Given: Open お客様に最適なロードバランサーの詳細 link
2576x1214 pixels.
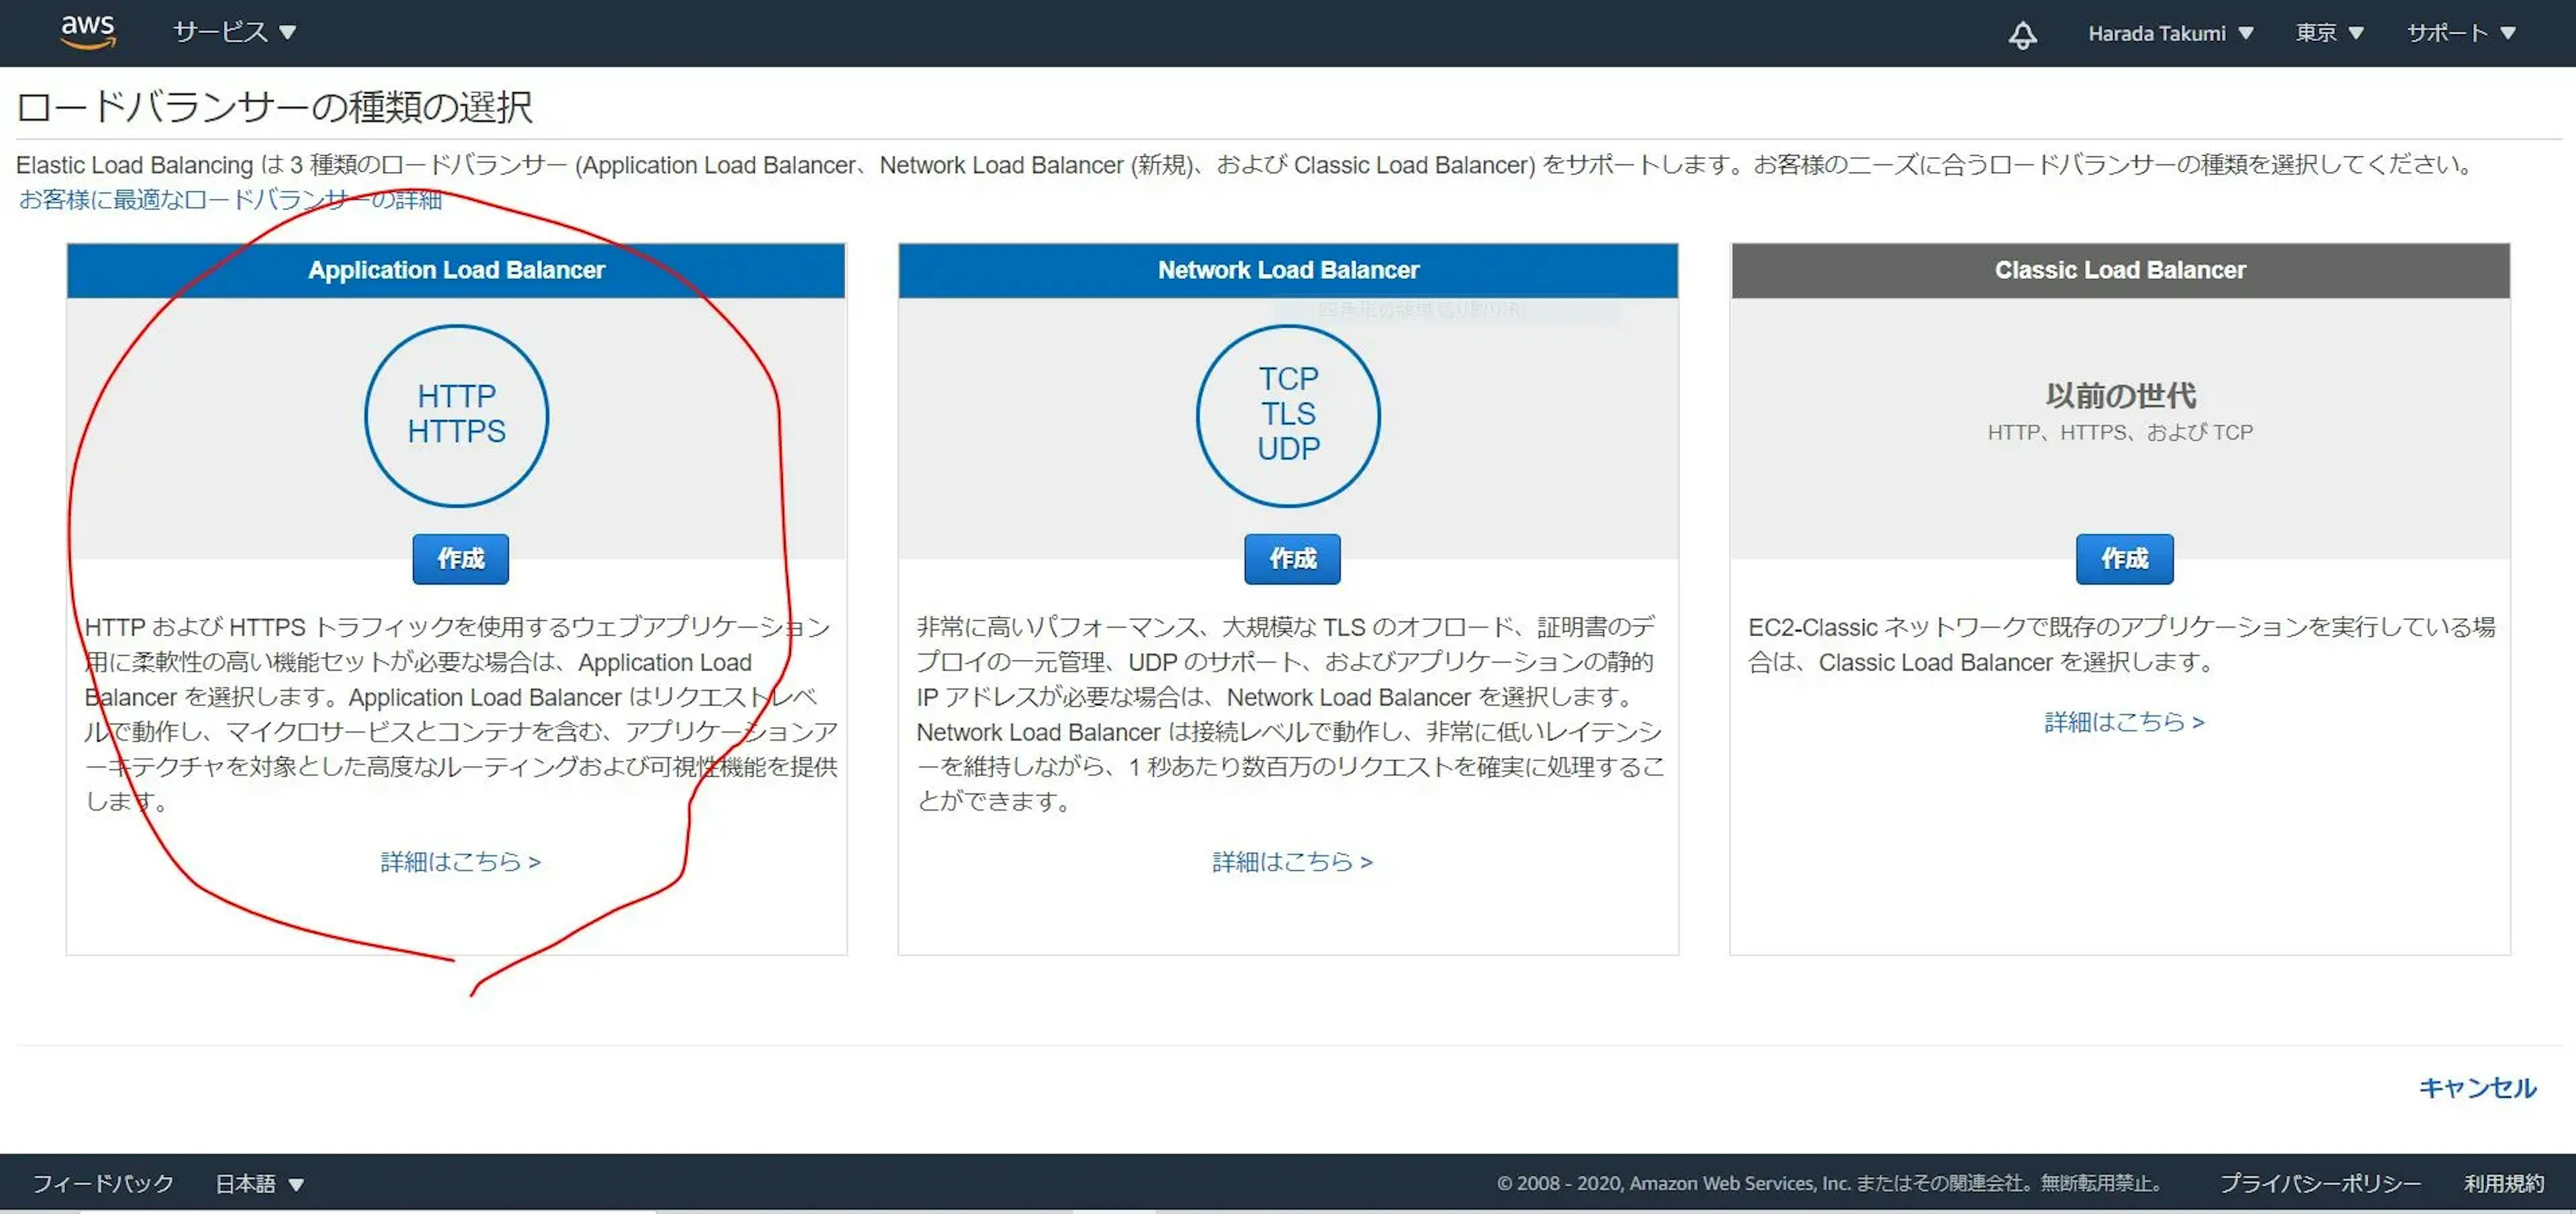Looking at the screenshot, I should coord(230,200).
